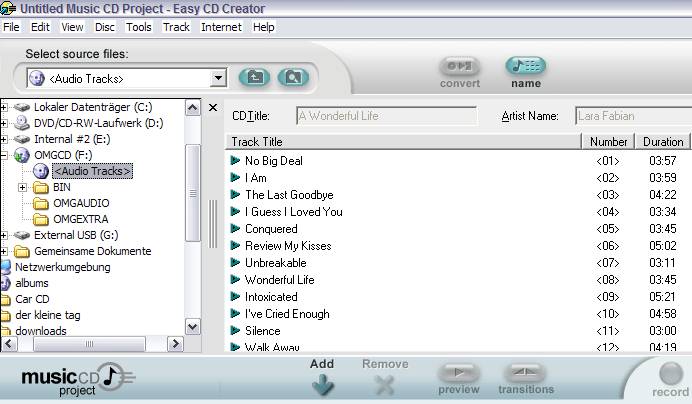Click the OMGEXTRA folder icon
Image resolution: width=692 pixels, height=404 pixels.
point(41,219)
